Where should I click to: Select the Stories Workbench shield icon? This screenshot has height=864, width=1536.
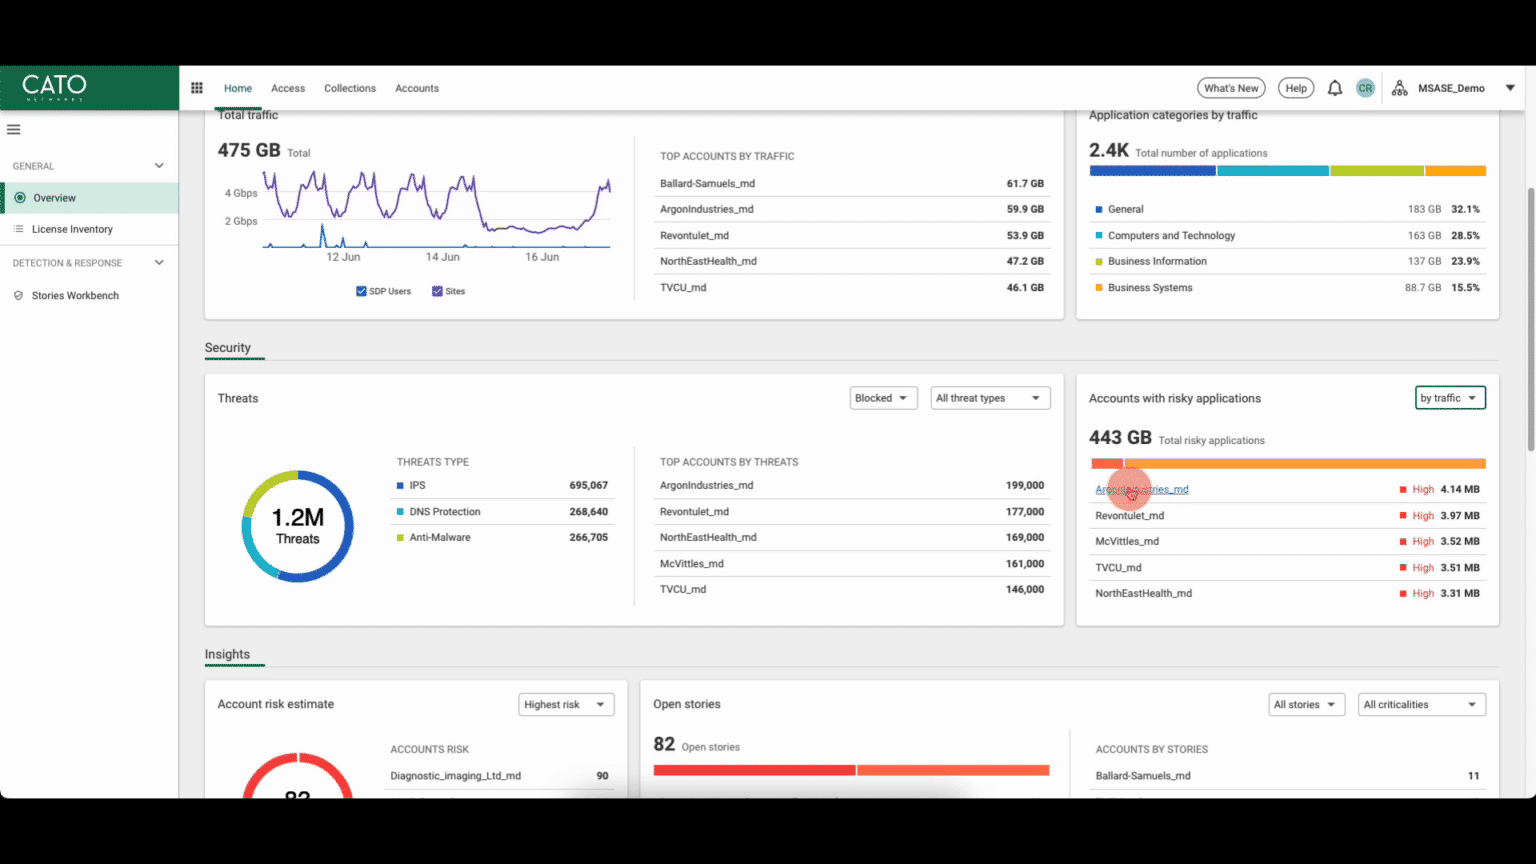pyautogui.click(x=18, y=296)
